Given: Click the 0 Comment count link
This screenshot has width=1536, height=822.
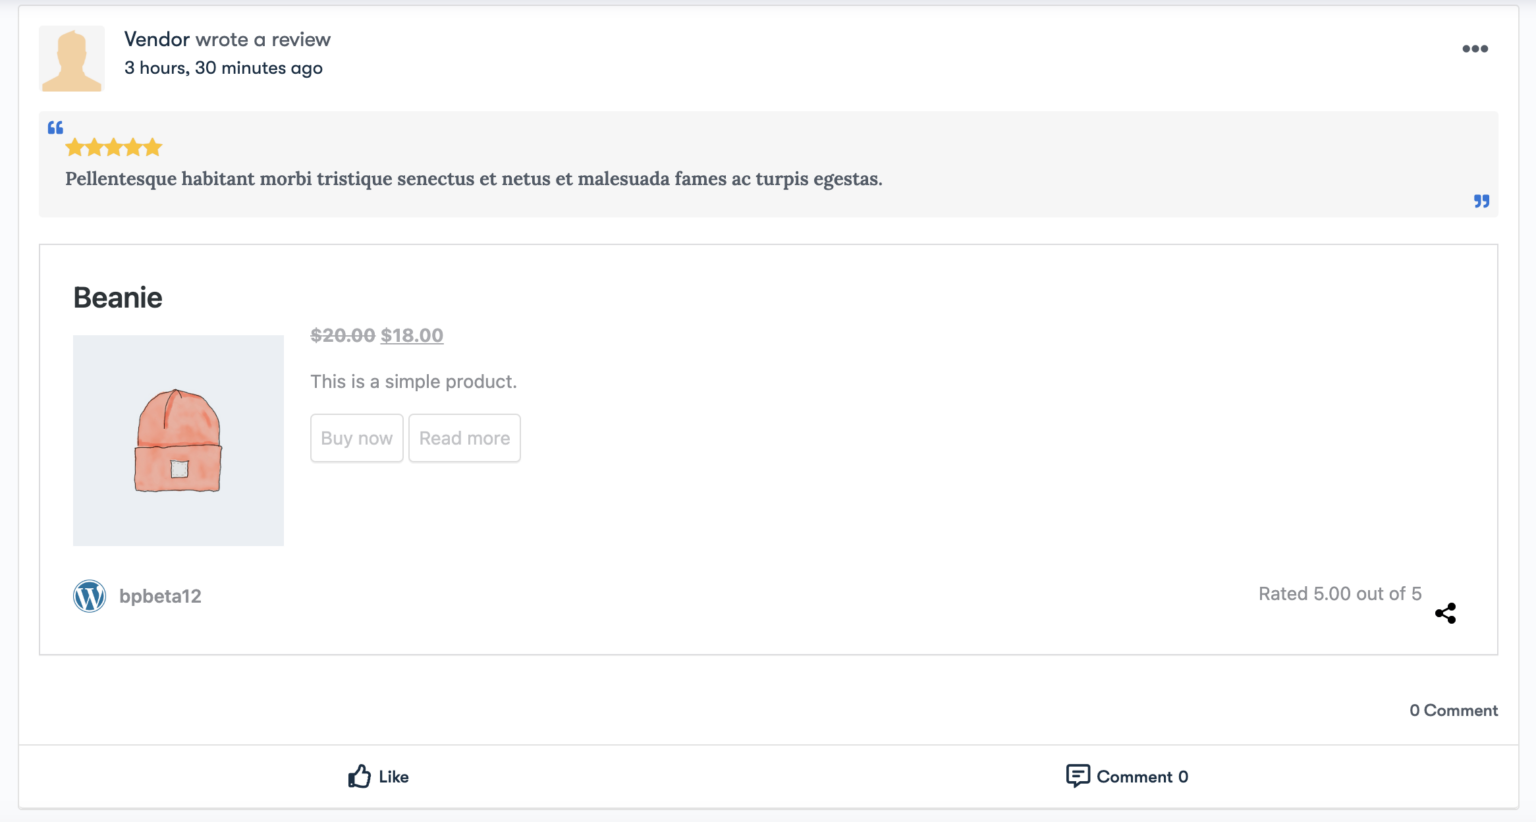Looking at the screenshot, I should point(1453,710).
